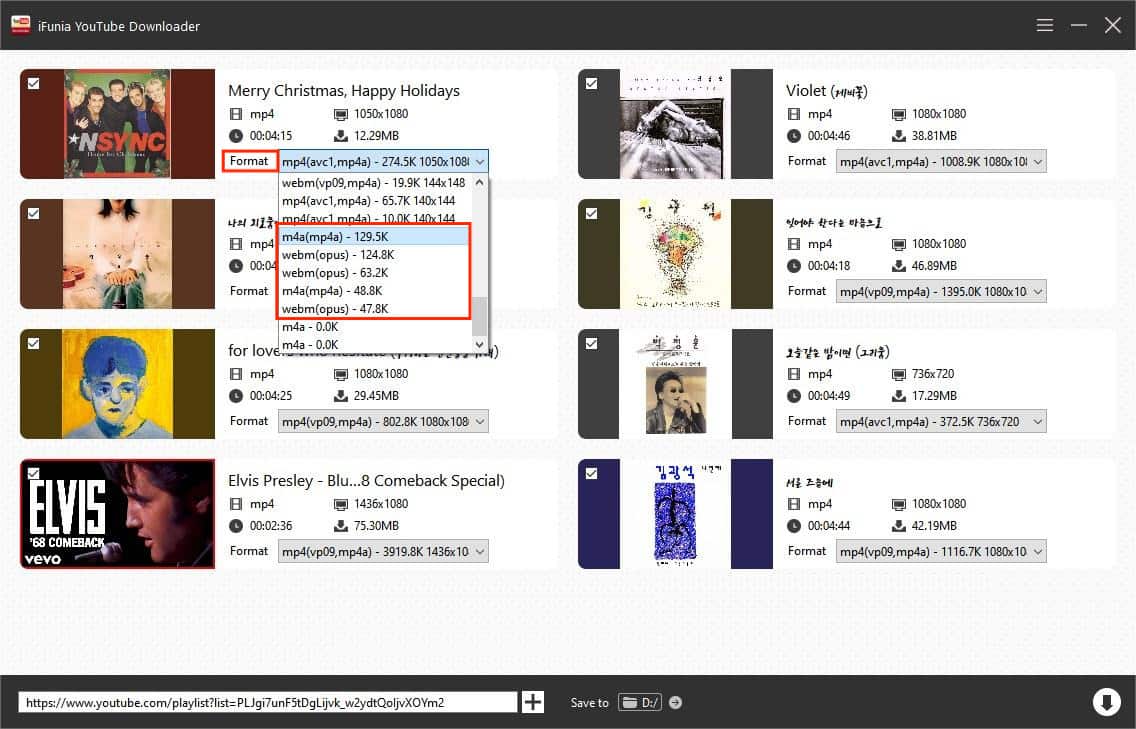Open the hamburger menu in title bar

[x=1045, y=25]
